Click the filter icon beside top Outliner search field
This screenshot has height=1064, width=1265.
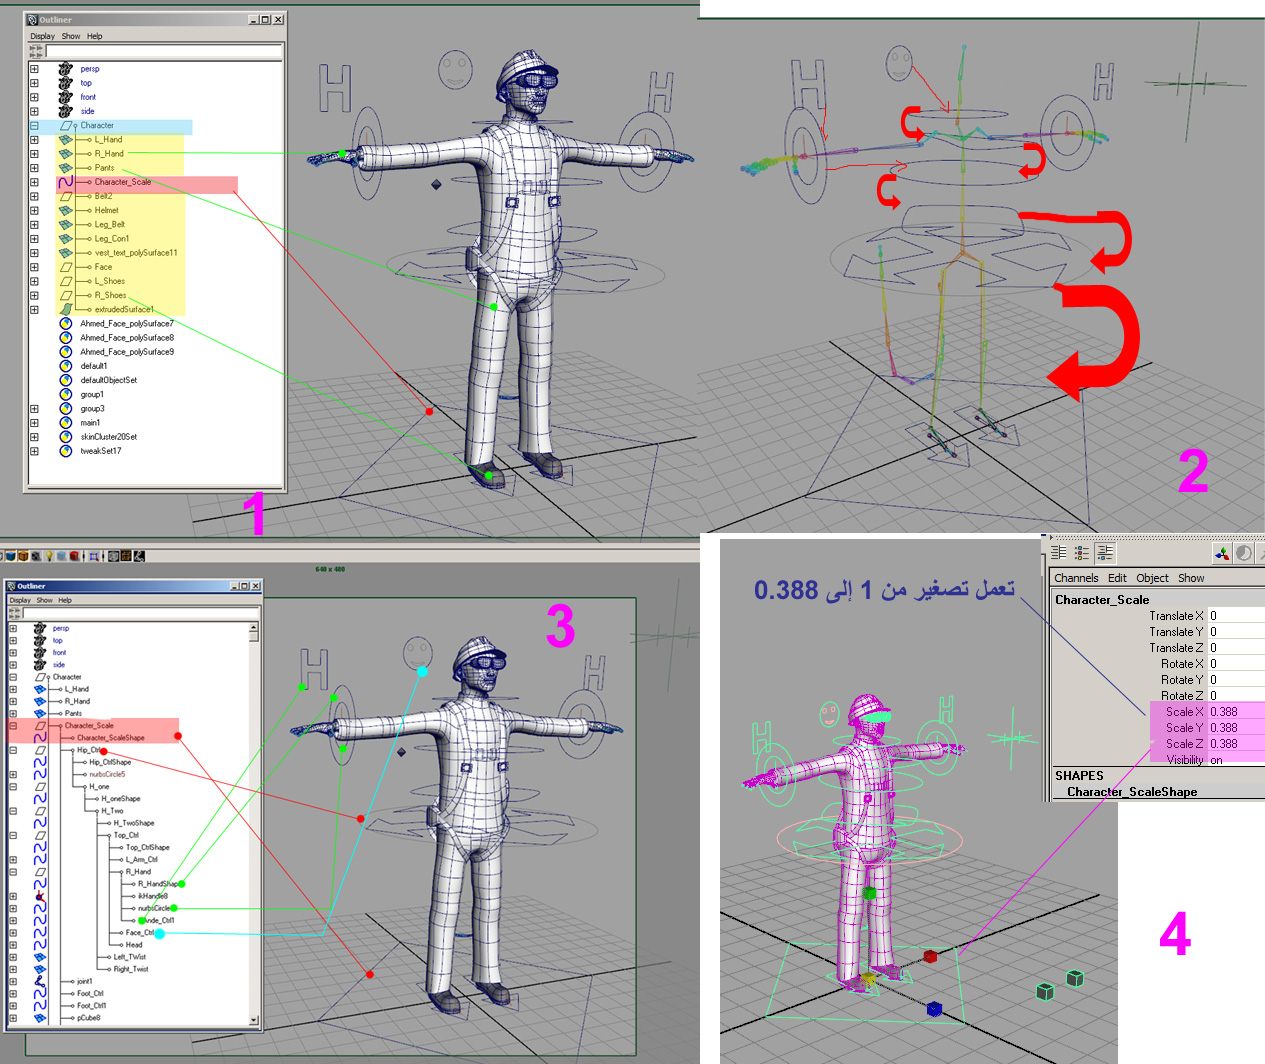[x=36, y=50]
